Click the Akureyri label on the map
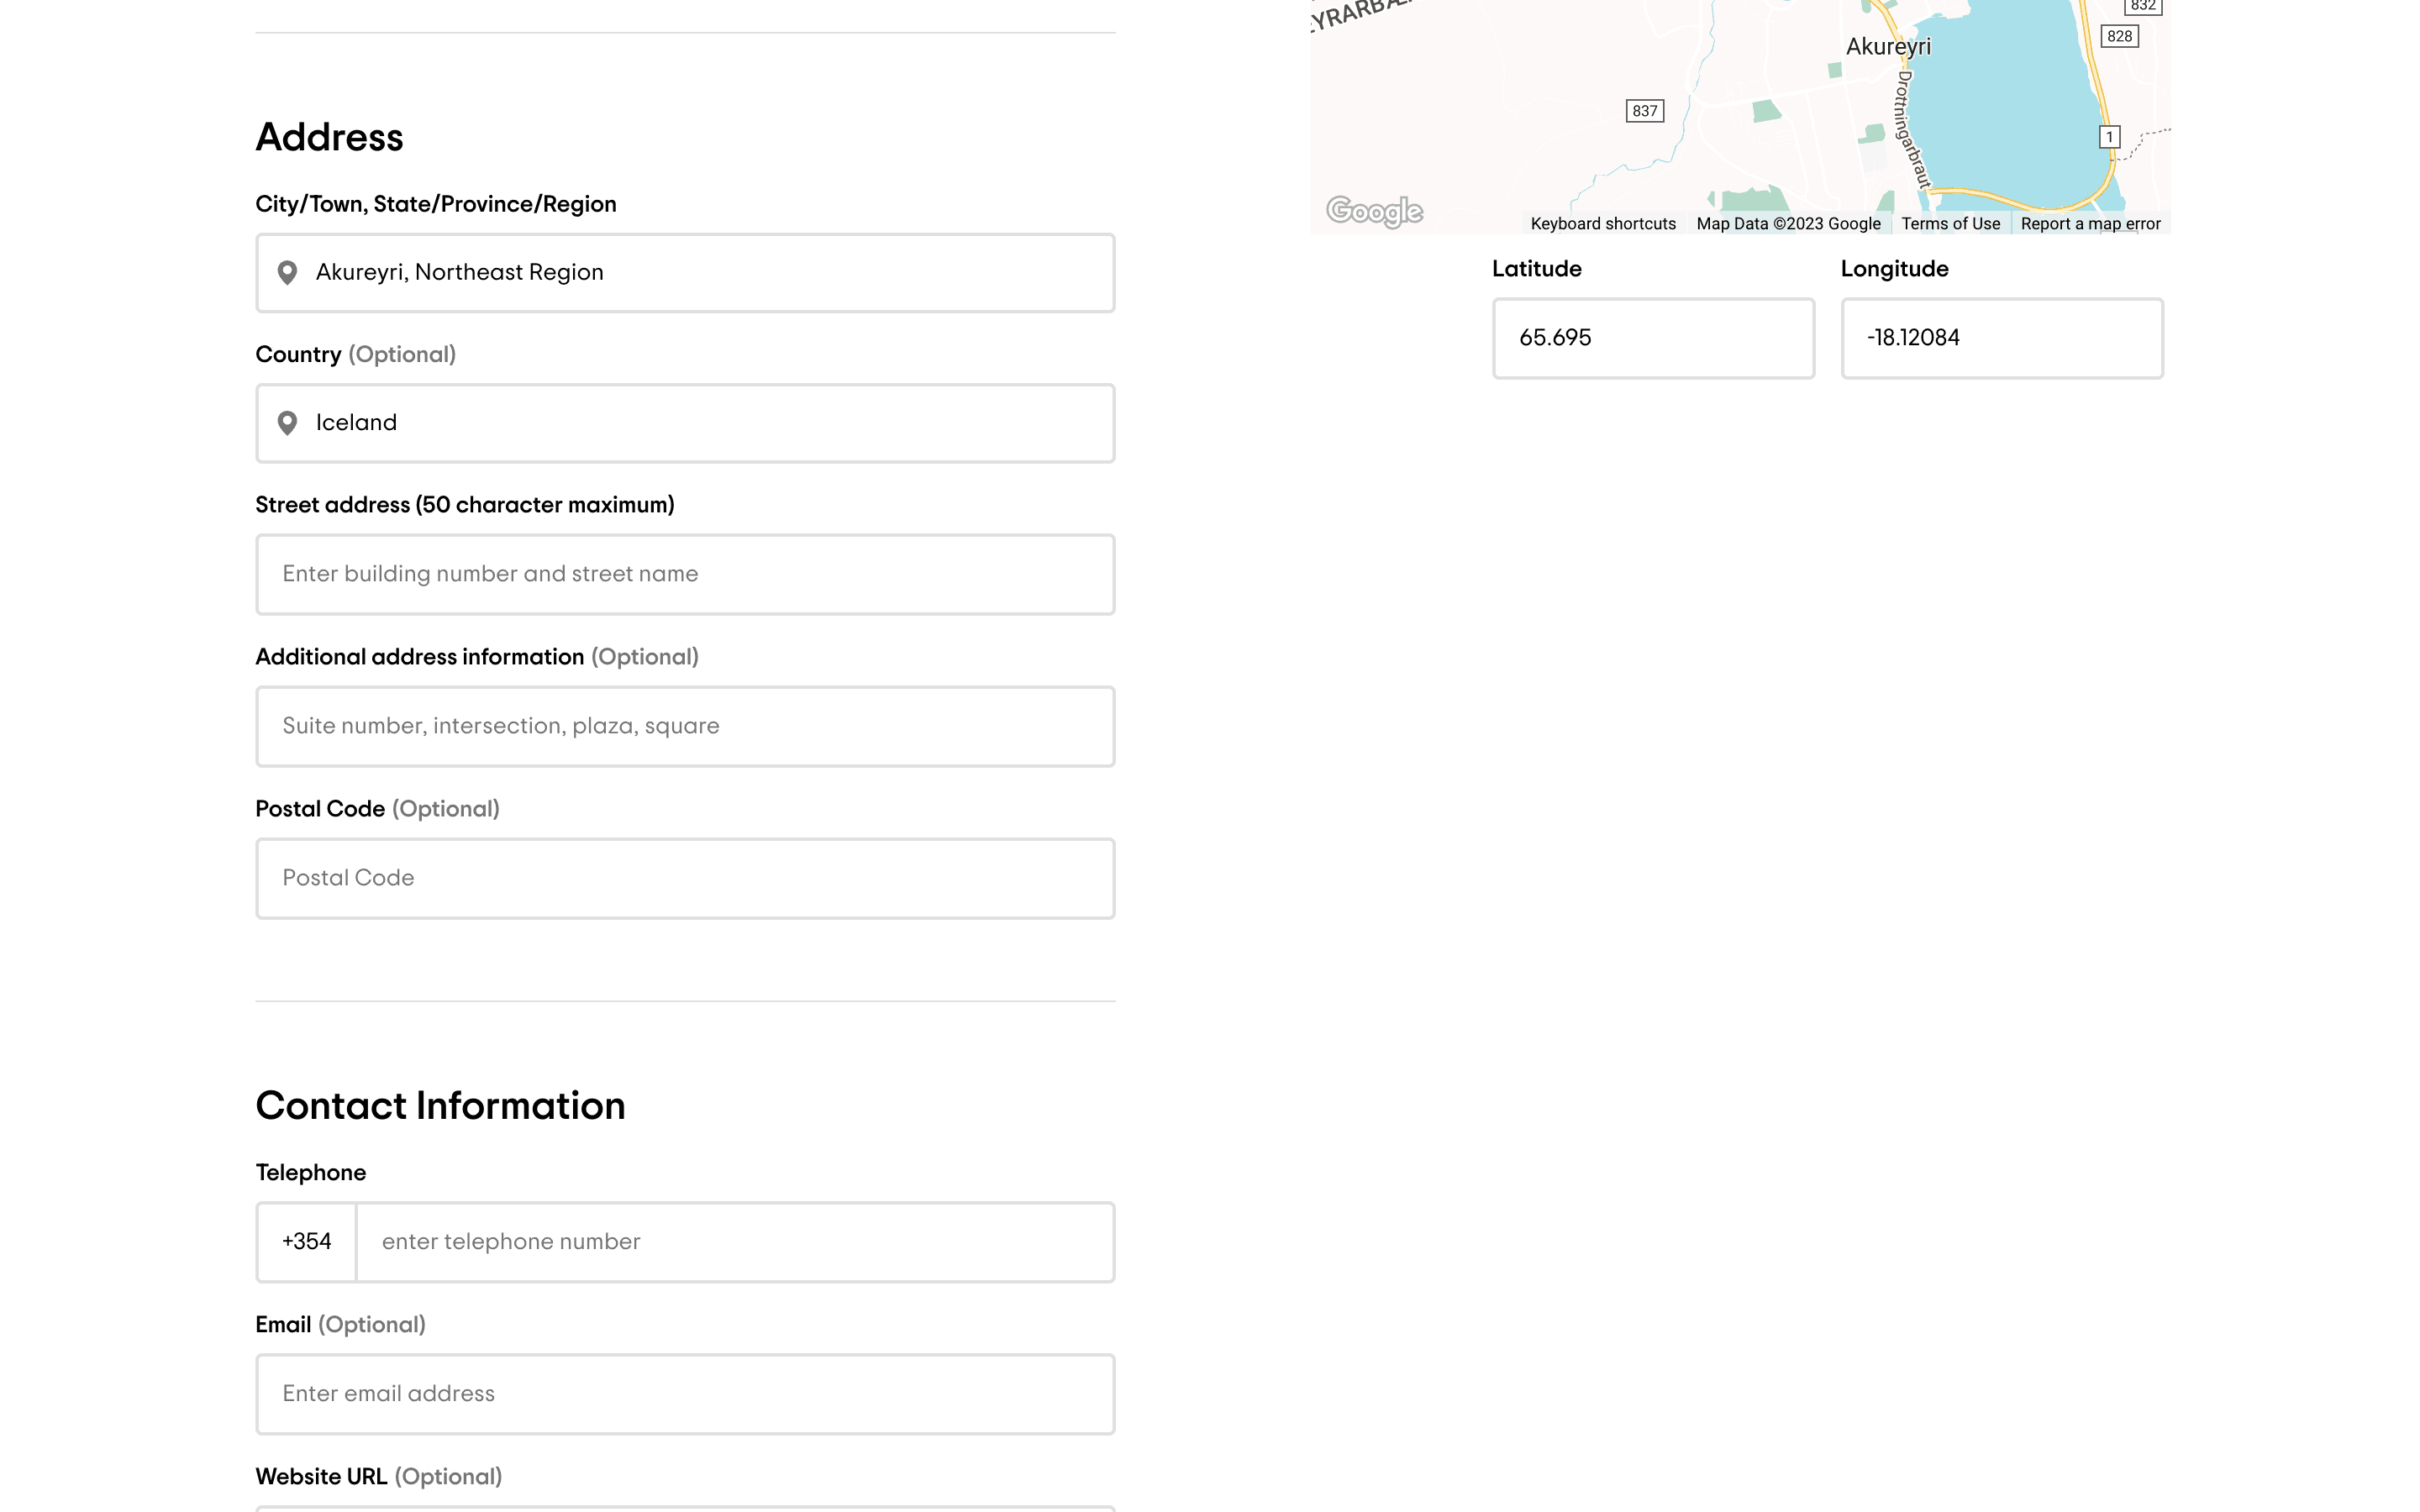 click(x=1887, y=47)
